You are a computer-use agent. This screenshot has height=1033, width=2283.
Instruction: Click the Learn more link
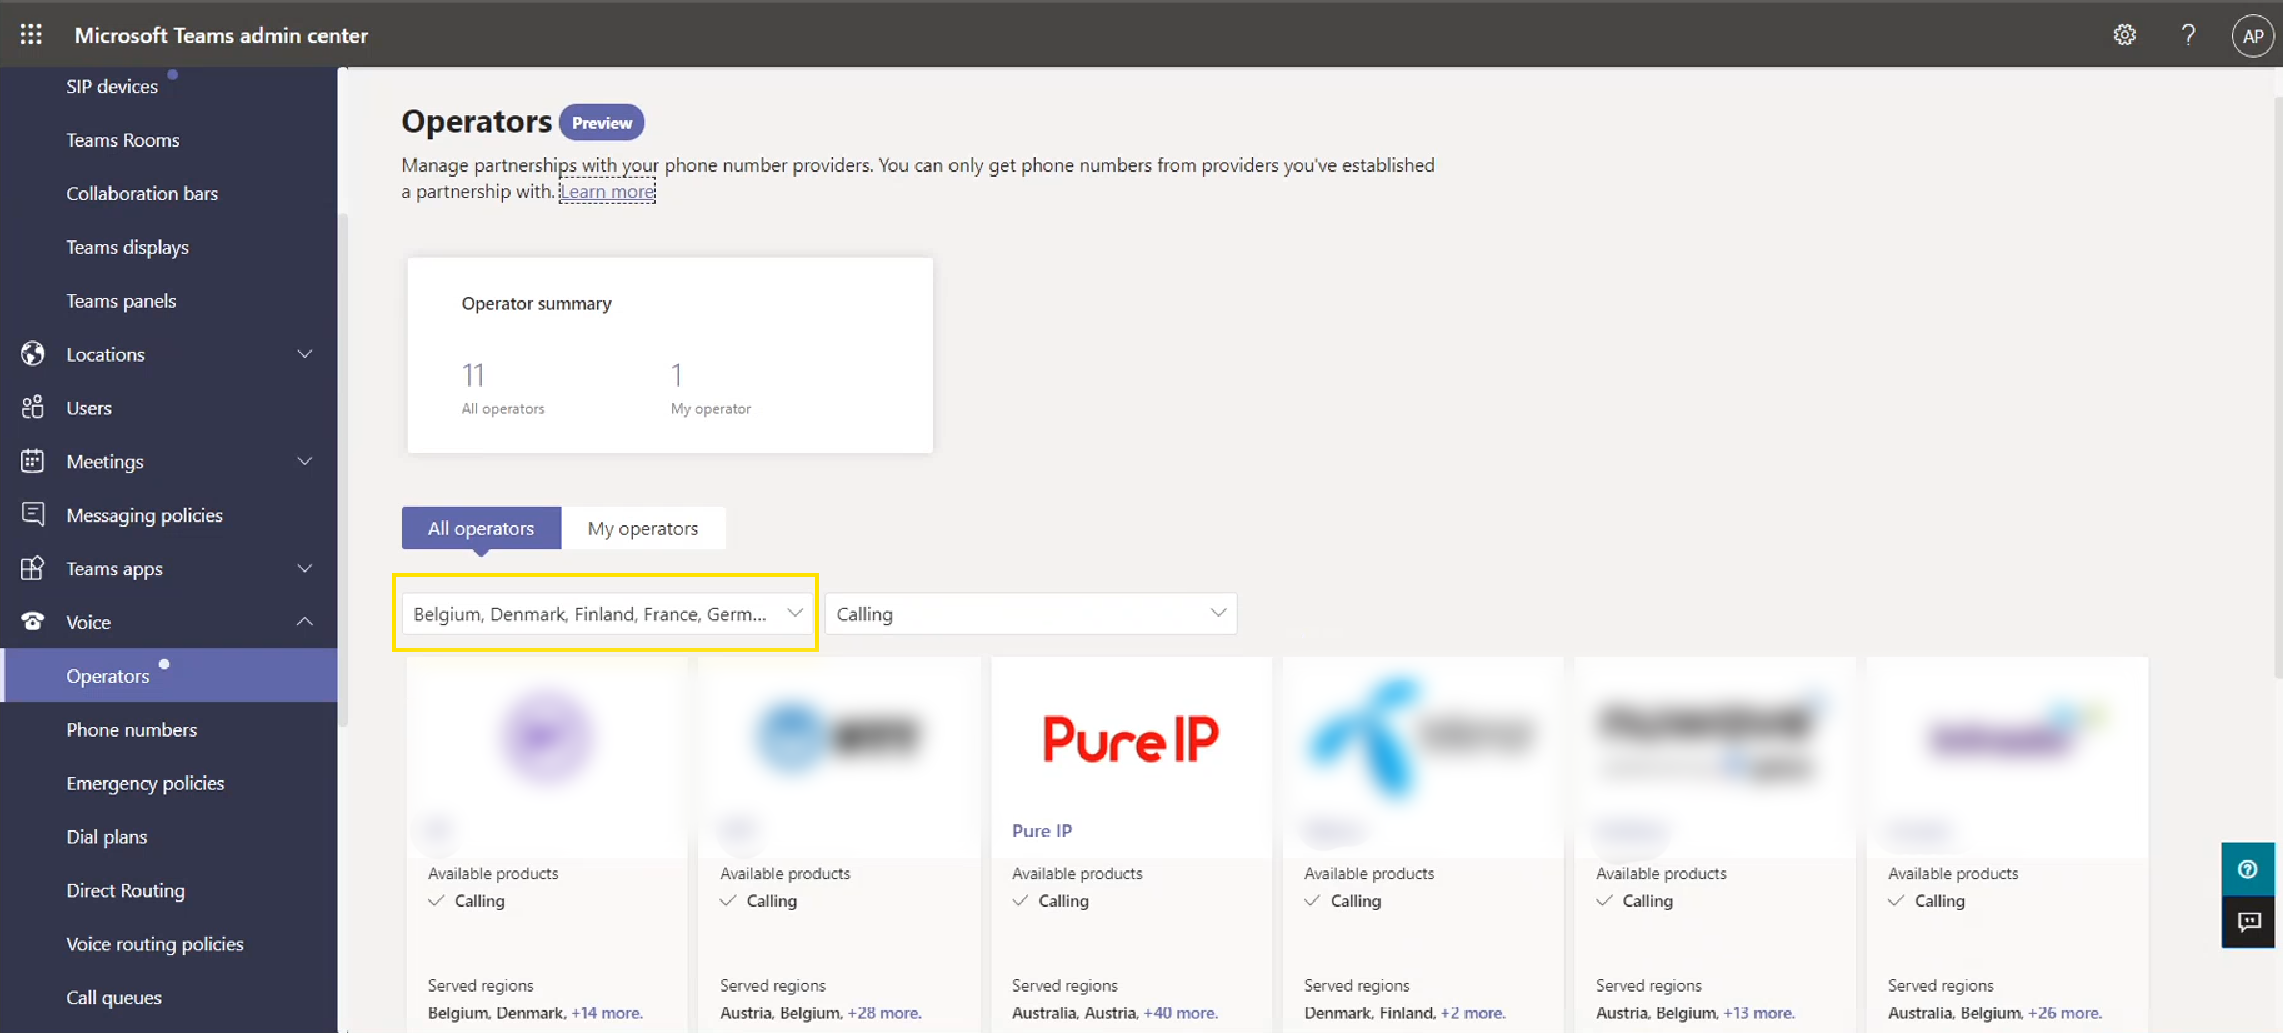606,191
